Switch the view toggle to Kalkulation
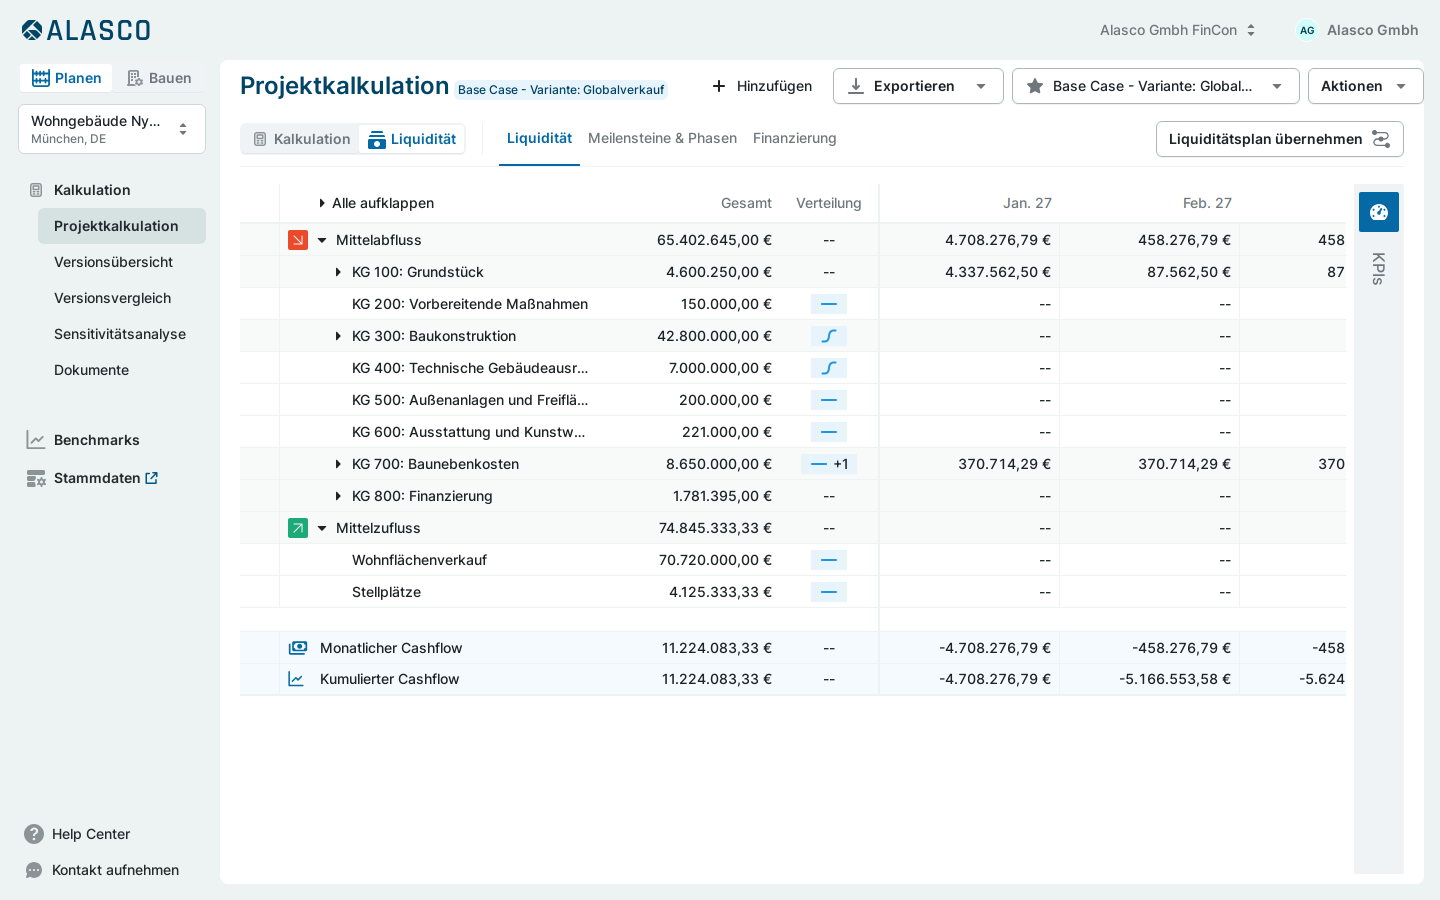 pyautogui.click(x=301, y=139)
